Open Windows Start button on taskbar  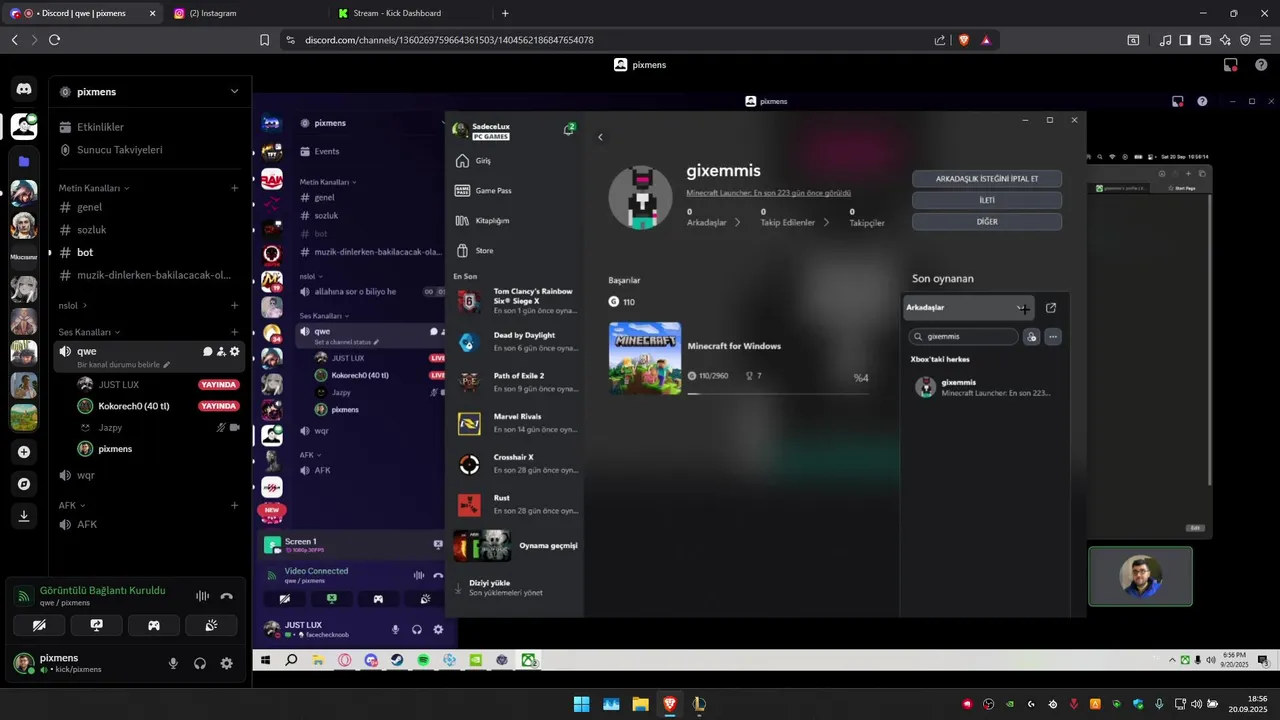(x=581, y=704)
